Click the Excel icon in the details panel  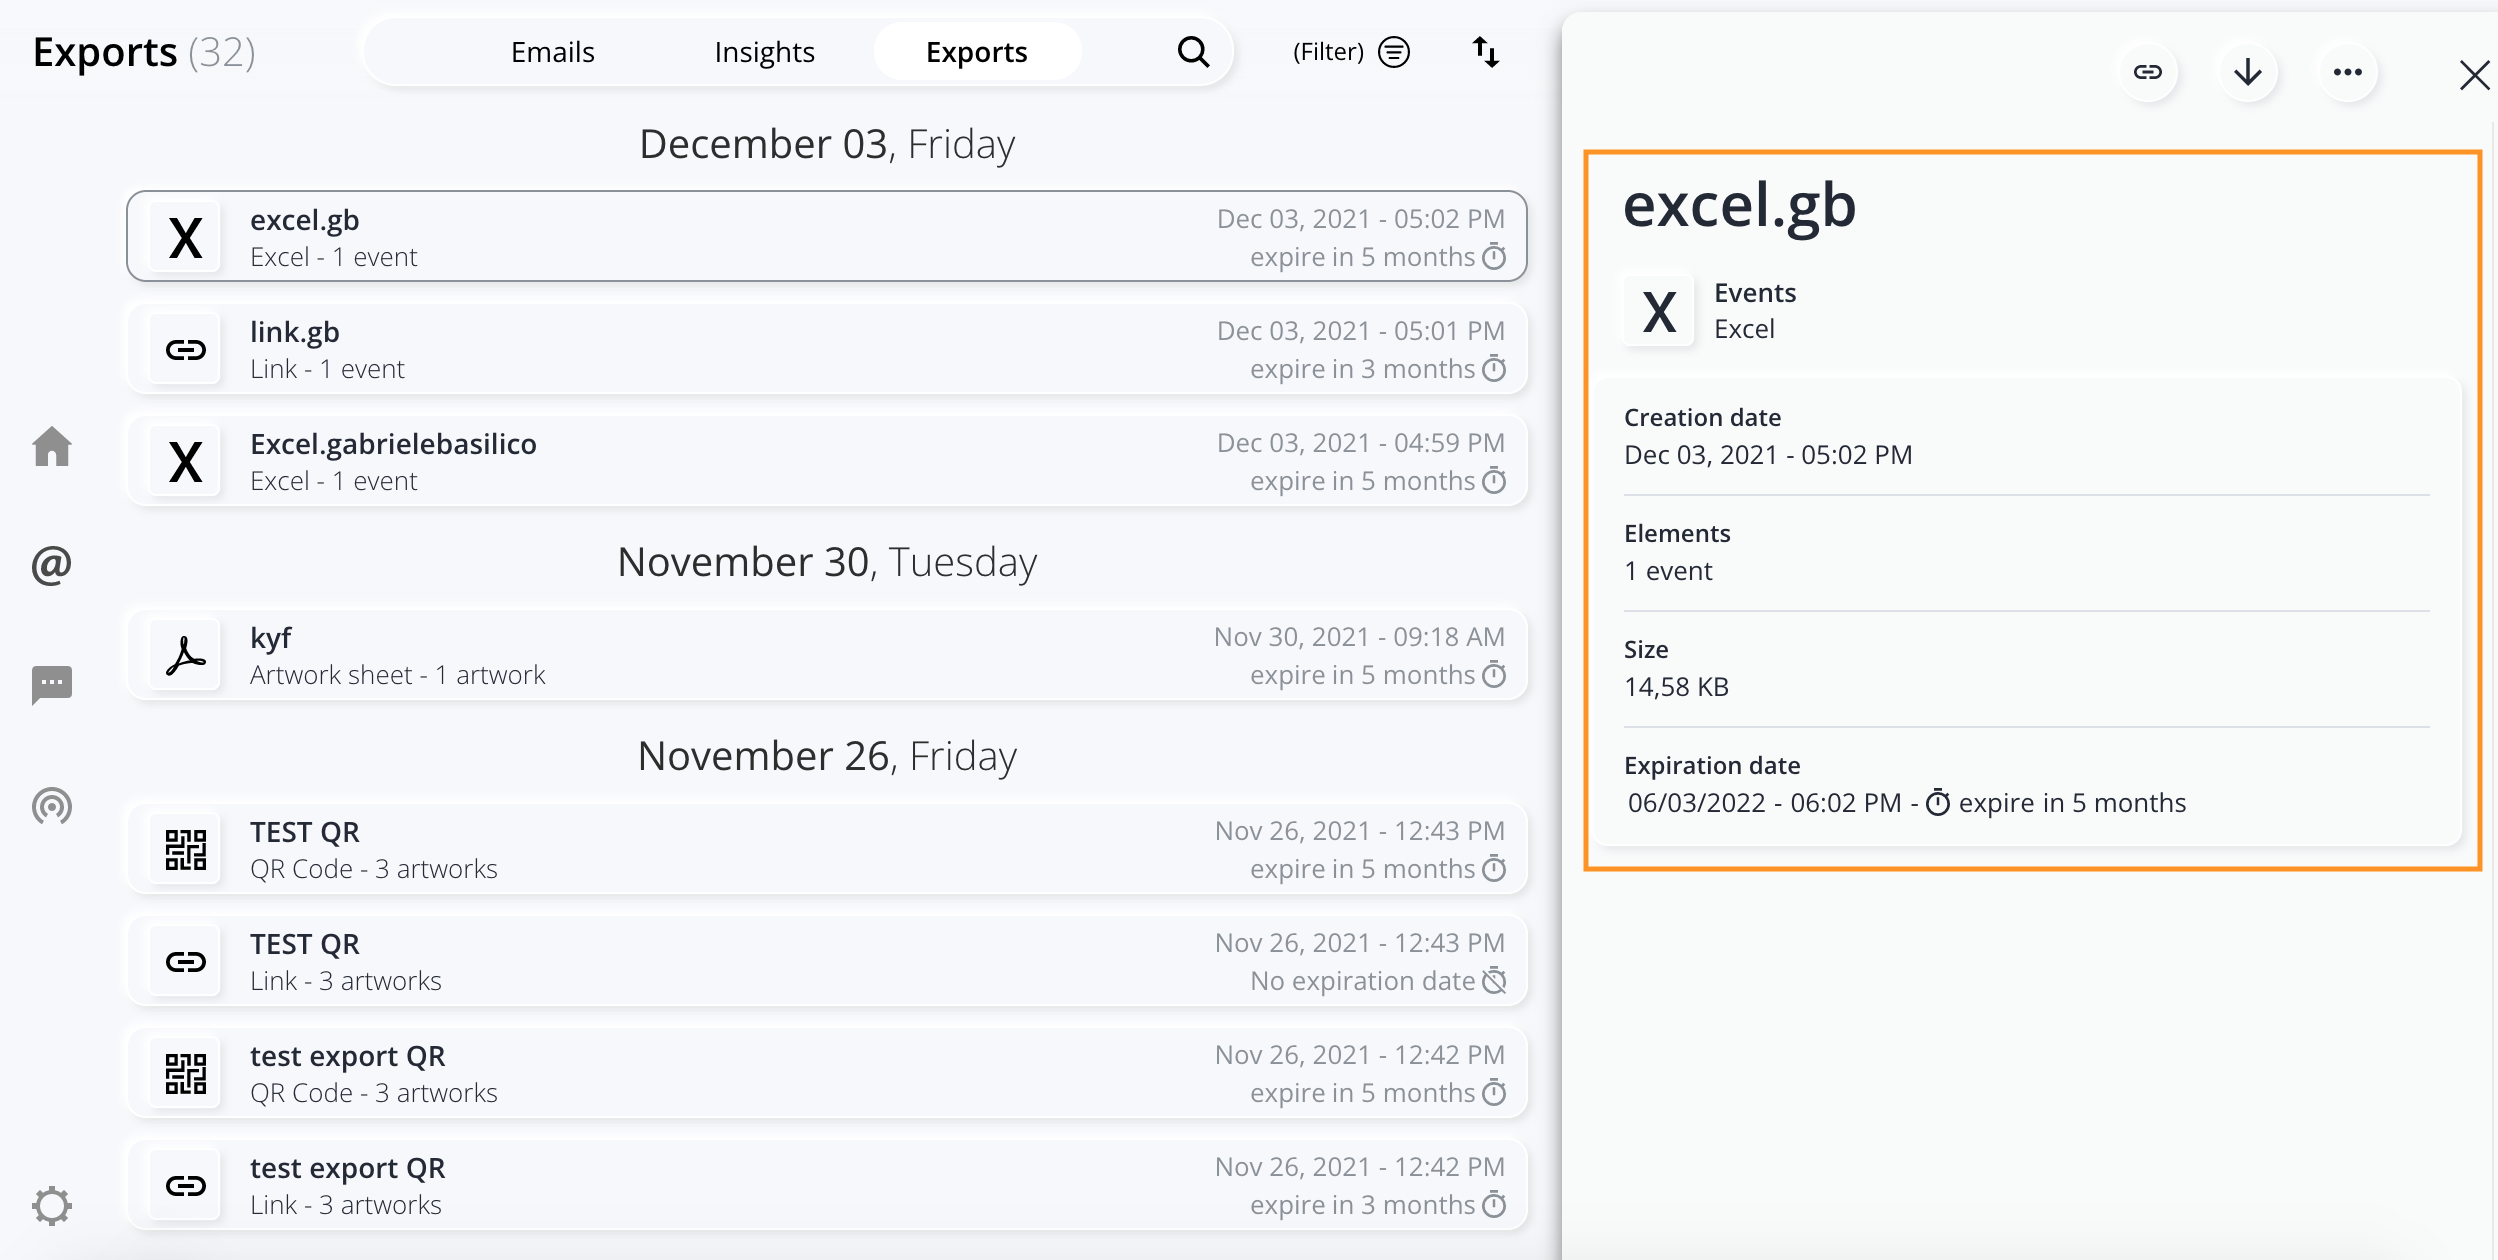1659,311
